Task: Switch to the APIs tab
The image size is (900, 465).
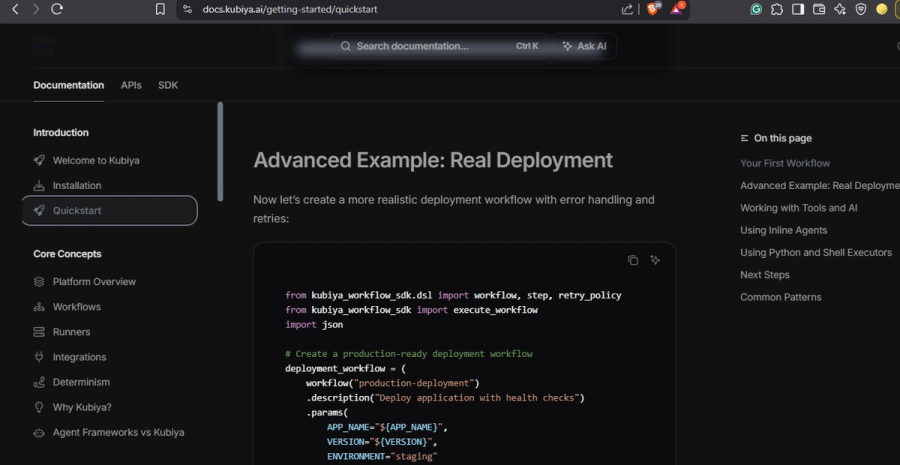Action: [131, 85]
